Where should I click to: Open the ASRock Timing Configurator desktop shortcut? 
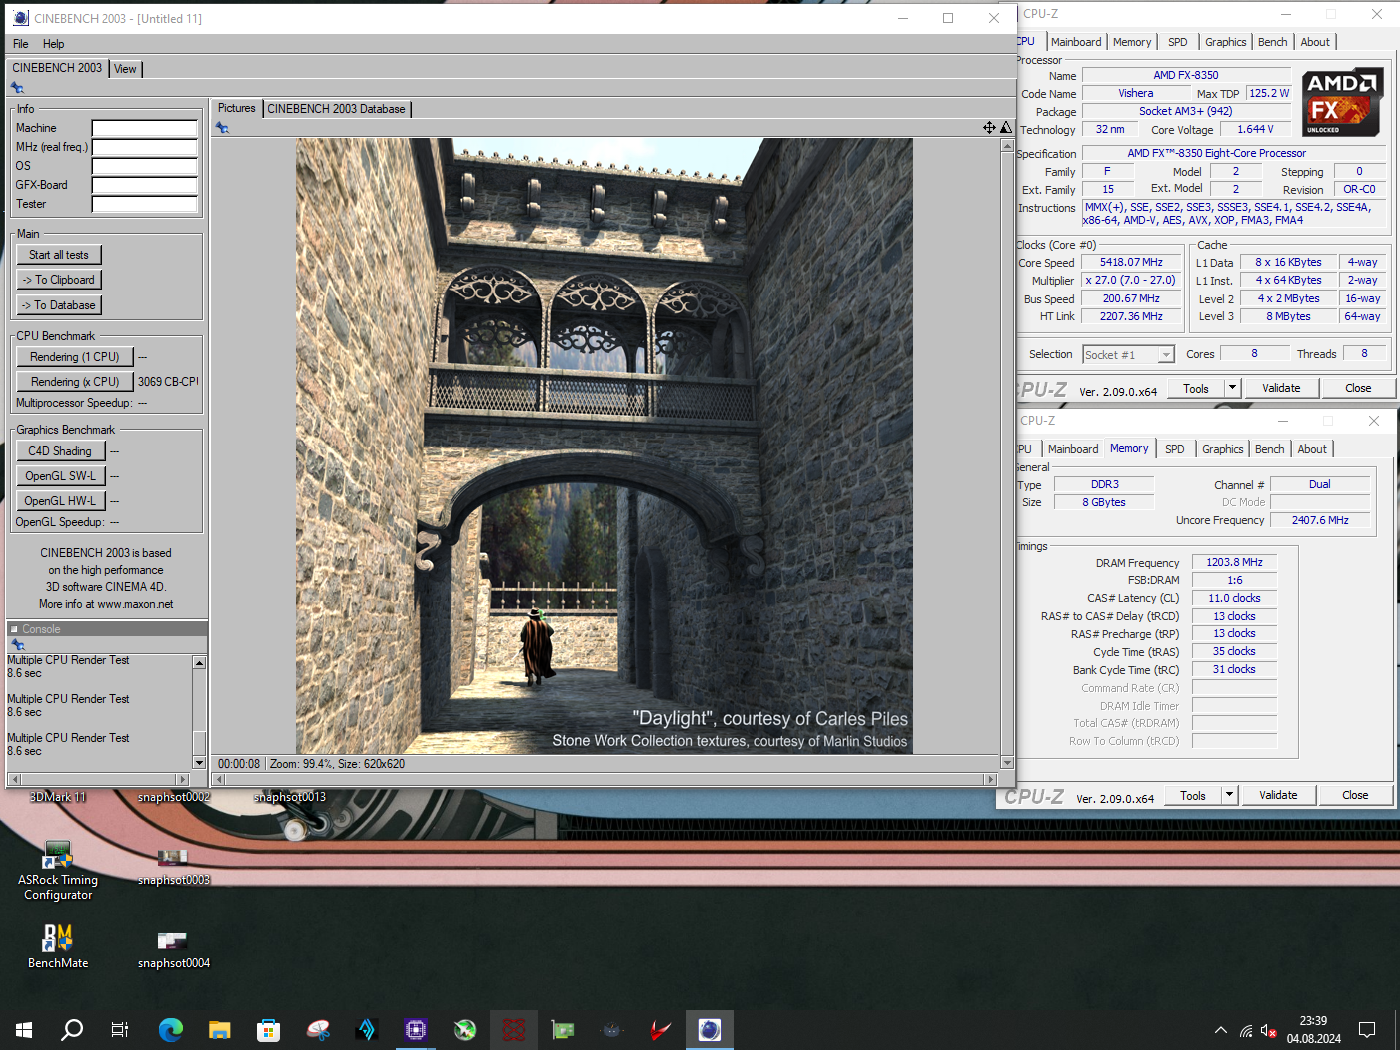pos(58,871)
